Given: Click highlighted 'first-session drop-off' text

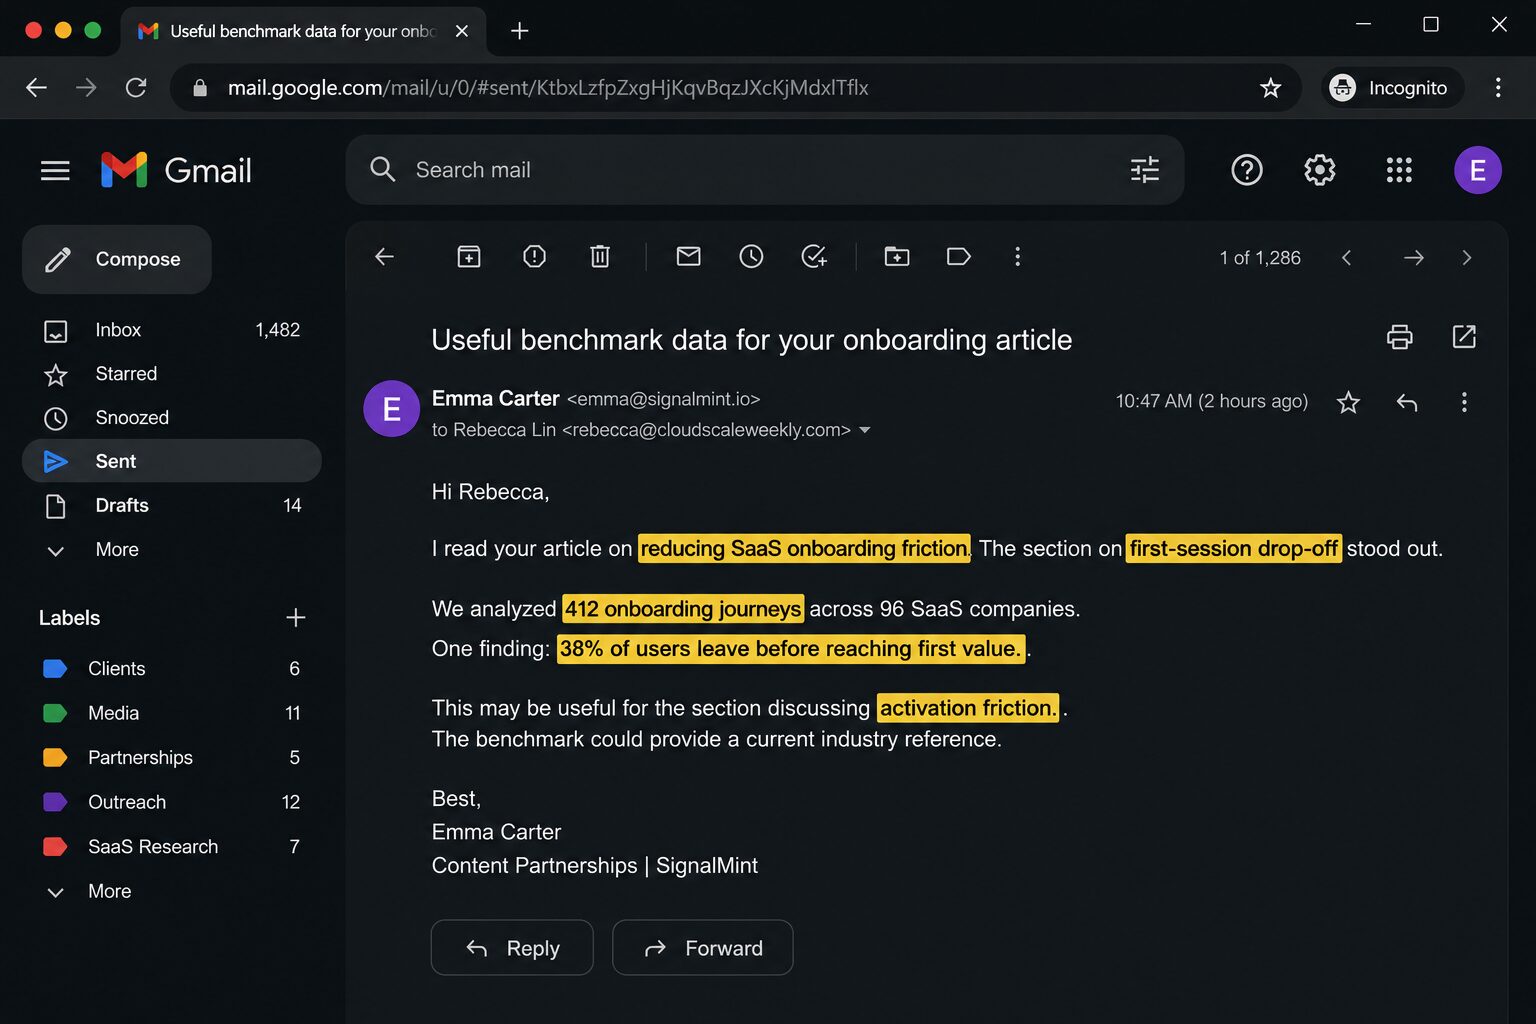Looking at the screenshot, I should (x=1233, y=549).
